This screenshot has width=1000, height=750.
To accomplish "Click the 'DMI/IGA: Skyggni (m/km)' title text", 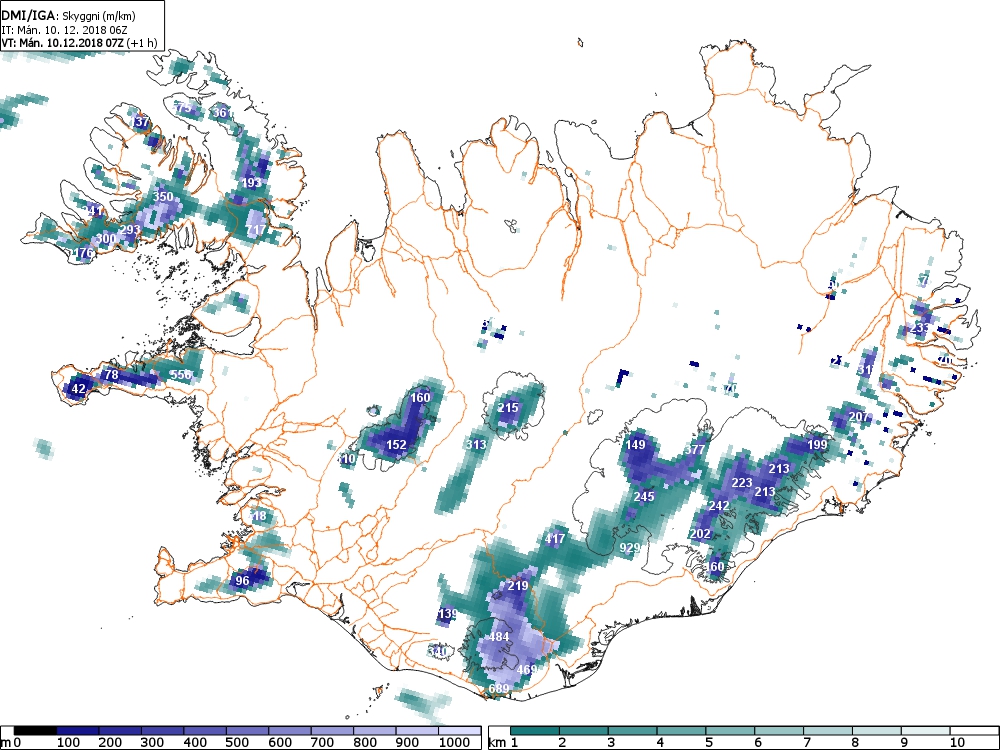I will [68, 17].
